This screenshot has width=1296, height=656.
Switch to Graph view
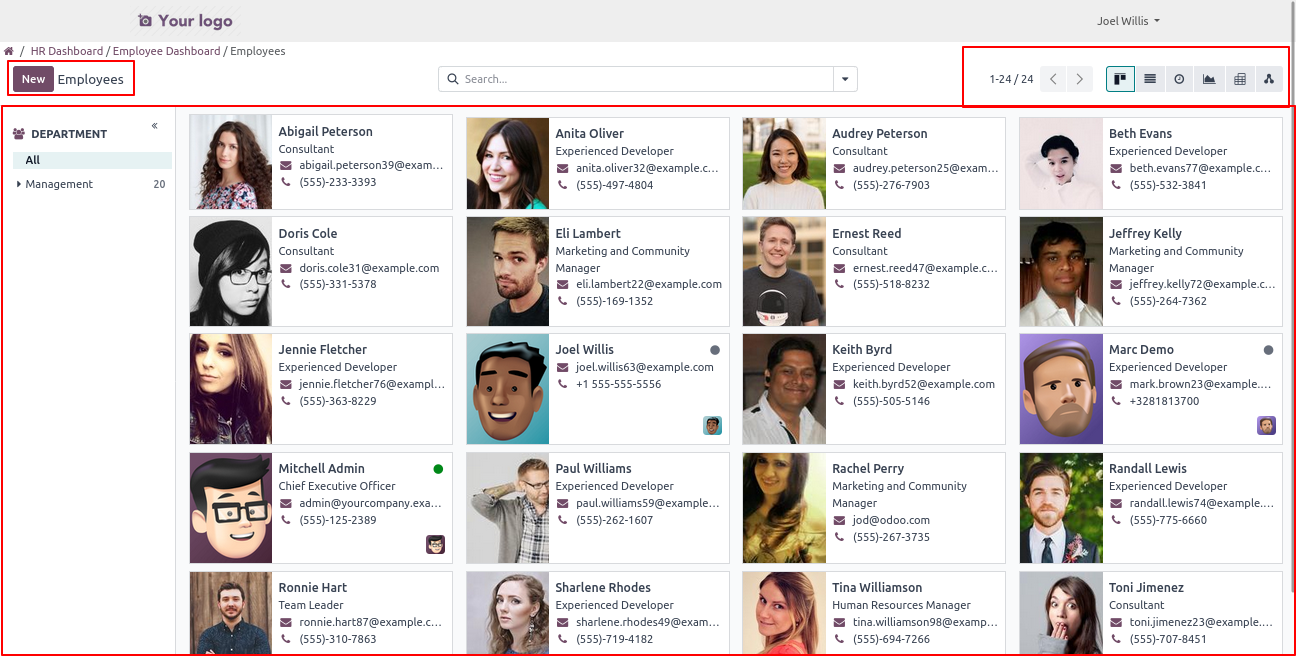pos(1210,79)
